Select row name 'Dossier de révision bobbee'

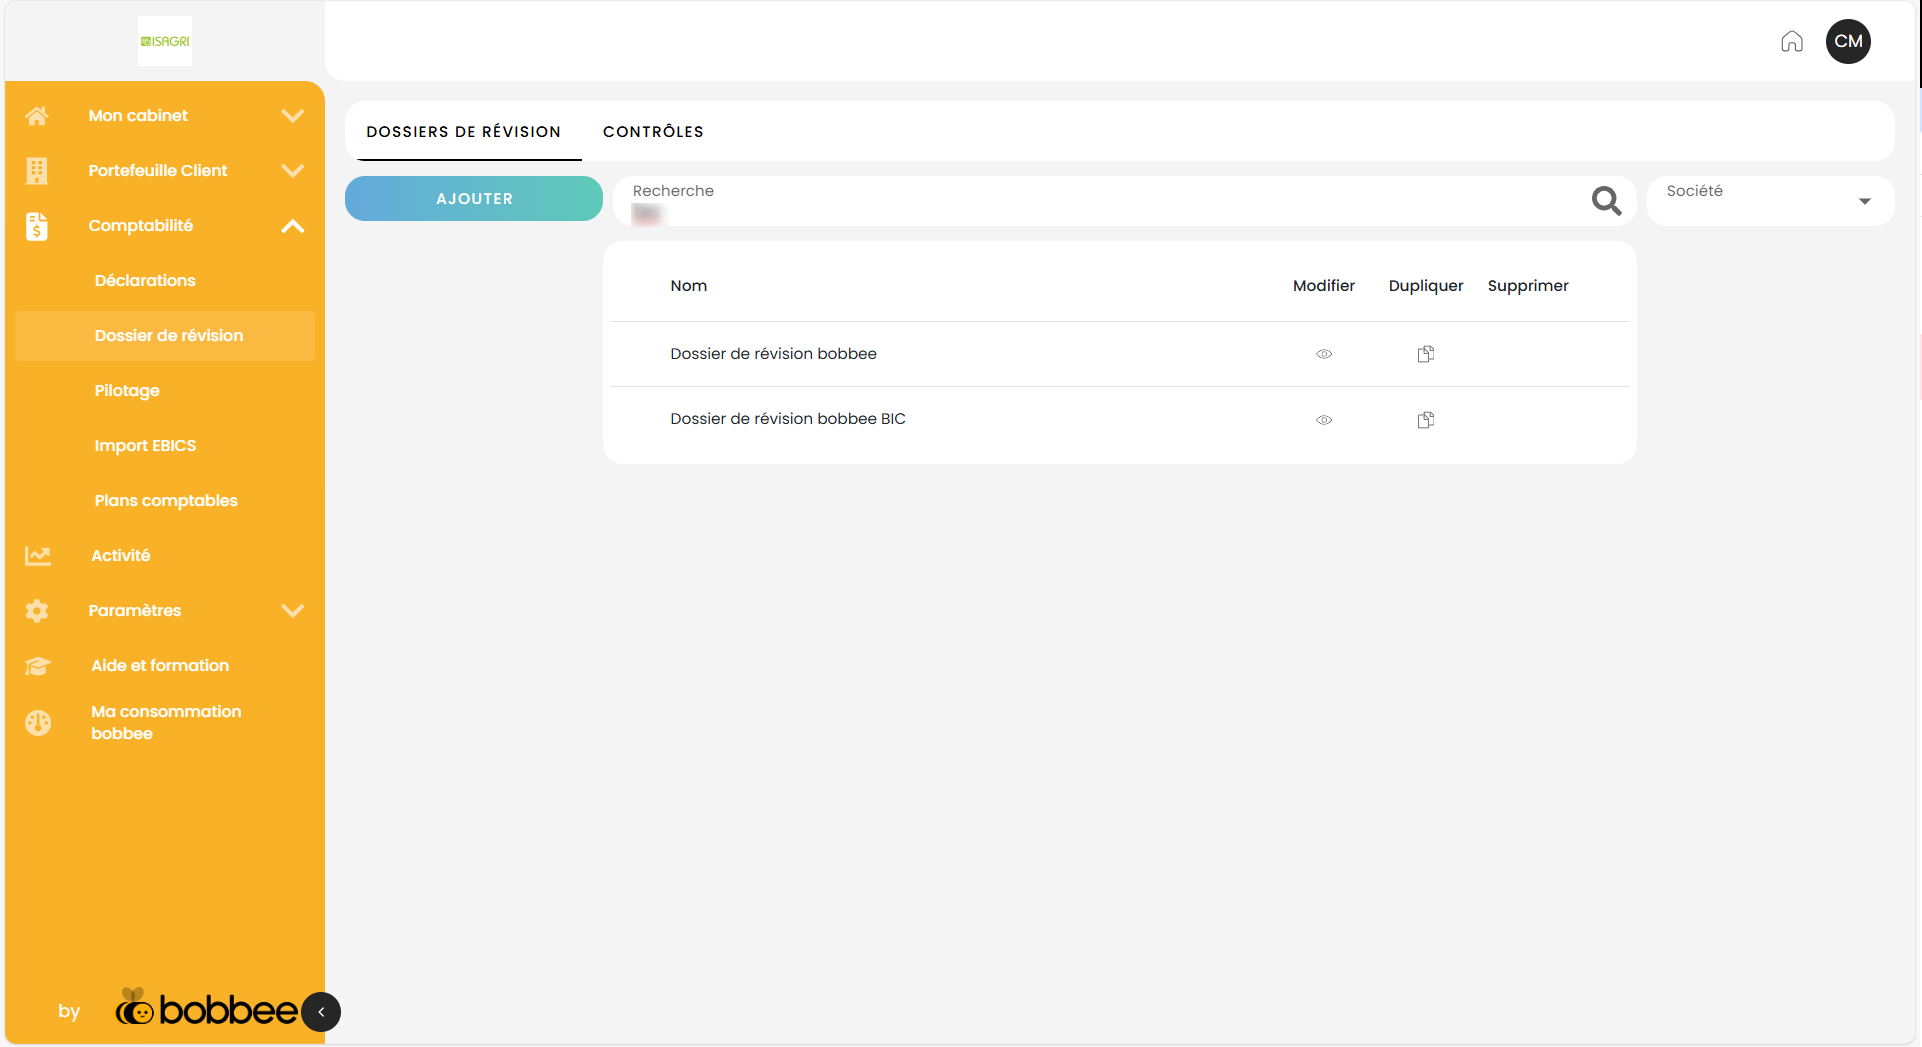773,354
